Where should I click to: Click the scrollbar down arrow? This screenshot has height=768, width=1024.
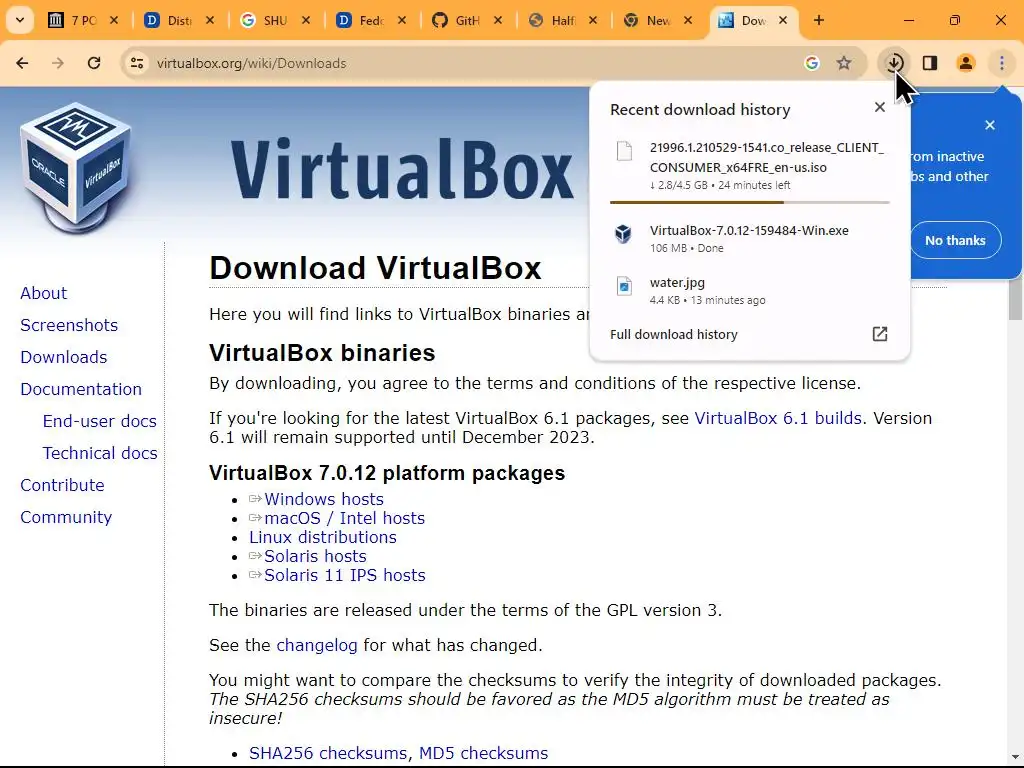point(1016,758)
